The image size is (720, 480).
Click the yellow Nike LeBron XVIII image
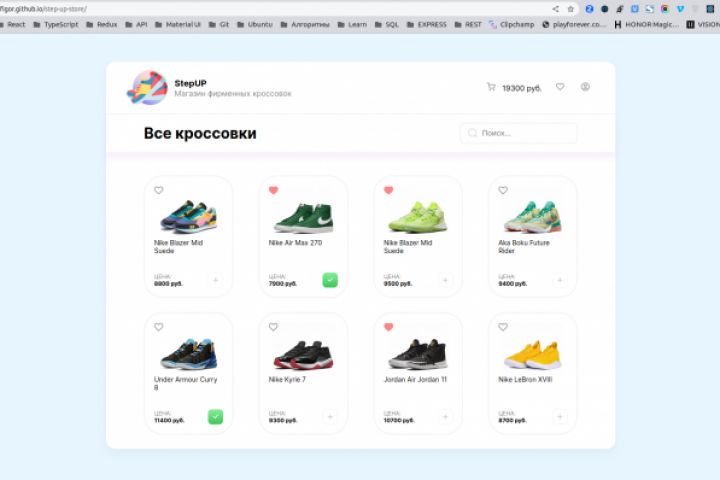pyautogui.click(x=533, y=355)
